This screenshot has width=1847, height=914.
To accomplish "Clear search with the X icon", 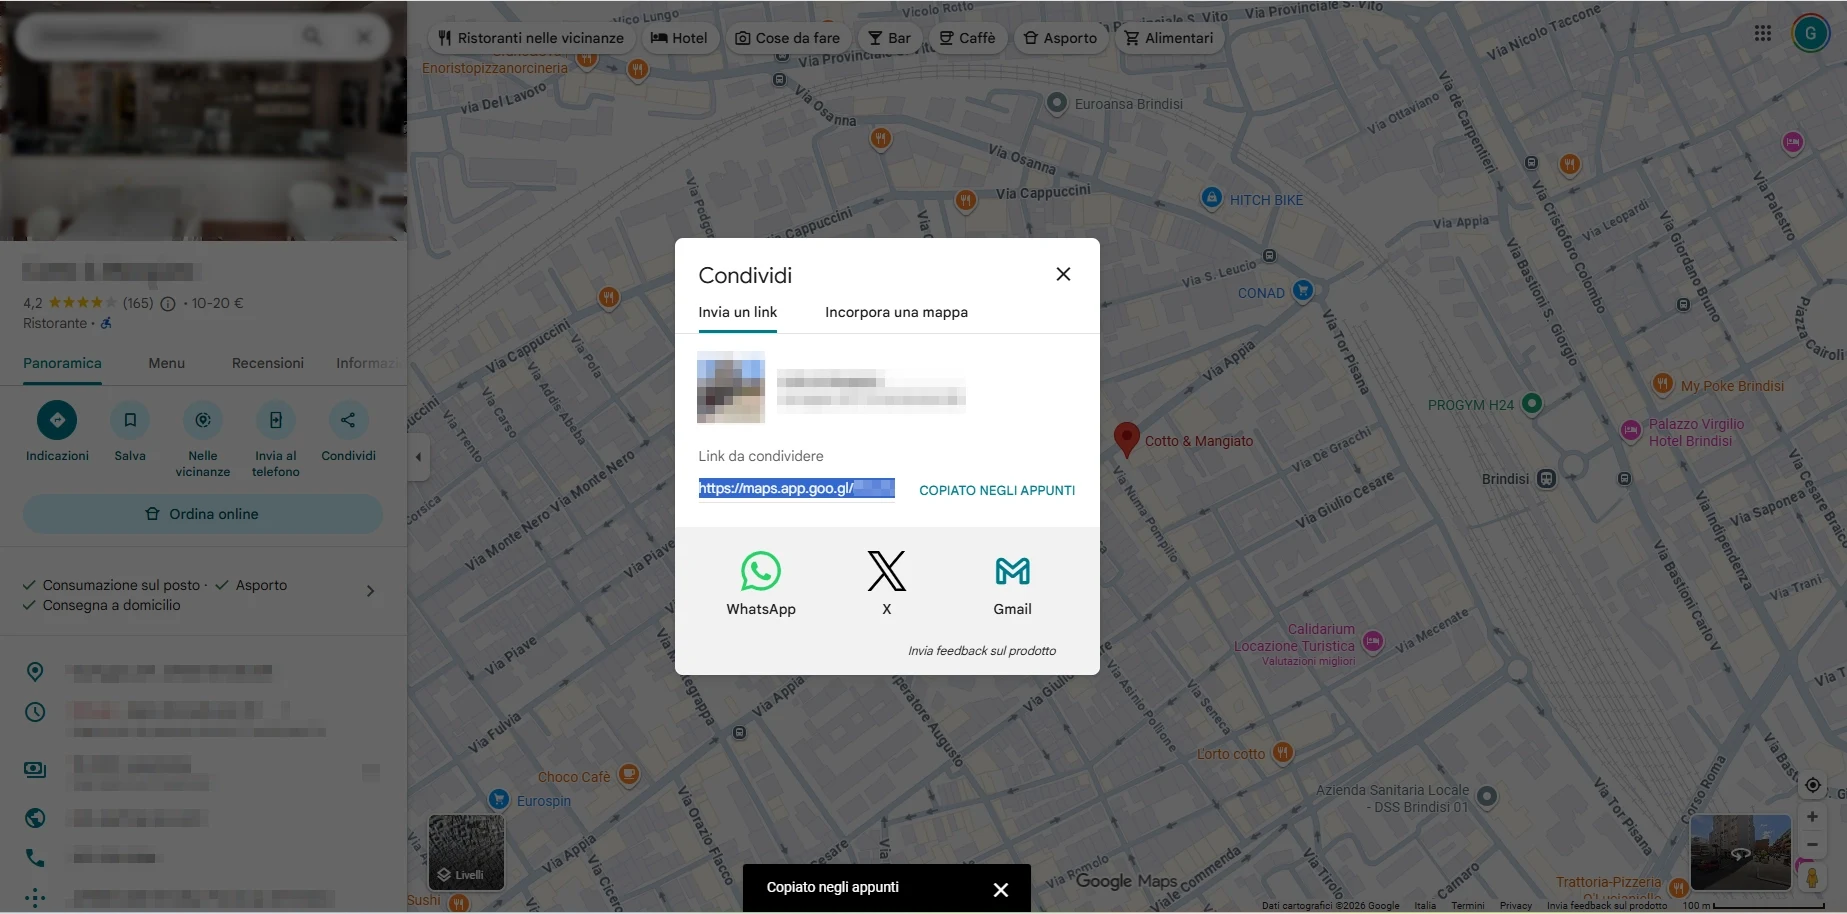I will tap(364, 37).
